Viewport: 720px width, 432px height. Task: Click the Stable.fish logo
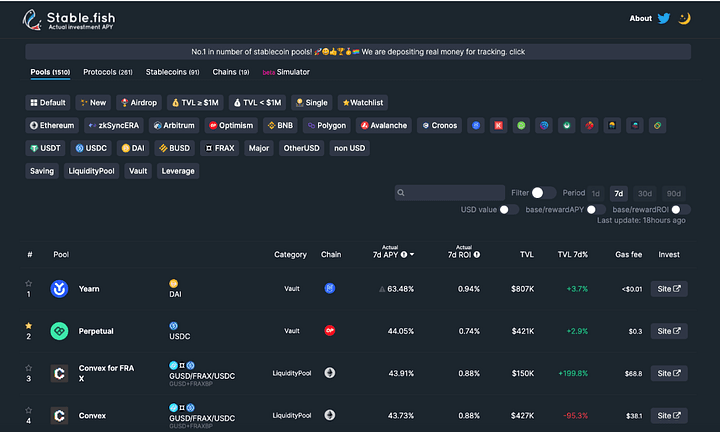[69, 20]
